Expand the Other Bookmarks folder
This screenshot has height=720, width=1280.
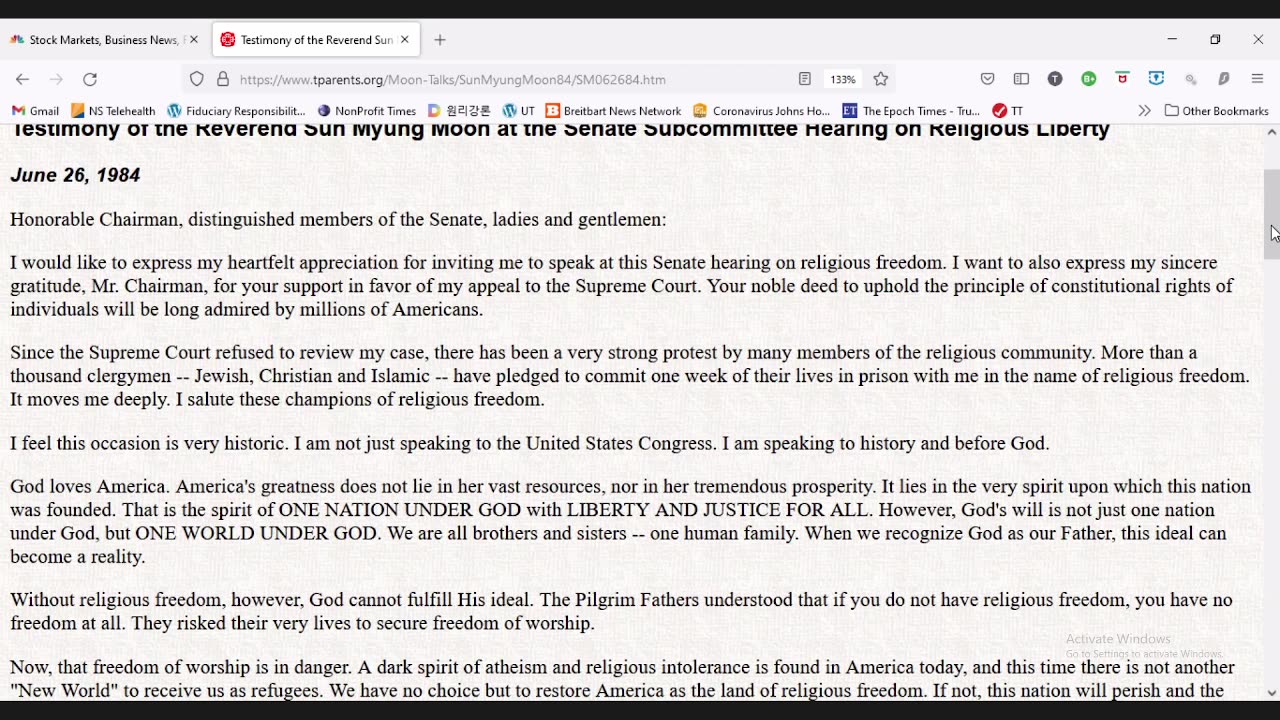pyautogui.click(x=1216, y=111)
